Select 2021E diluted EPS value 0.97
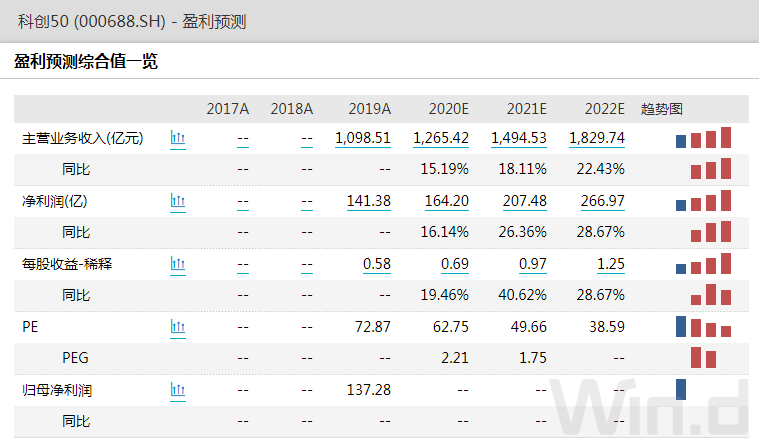Viewport: 759px width, 445px height. (533, 264)
